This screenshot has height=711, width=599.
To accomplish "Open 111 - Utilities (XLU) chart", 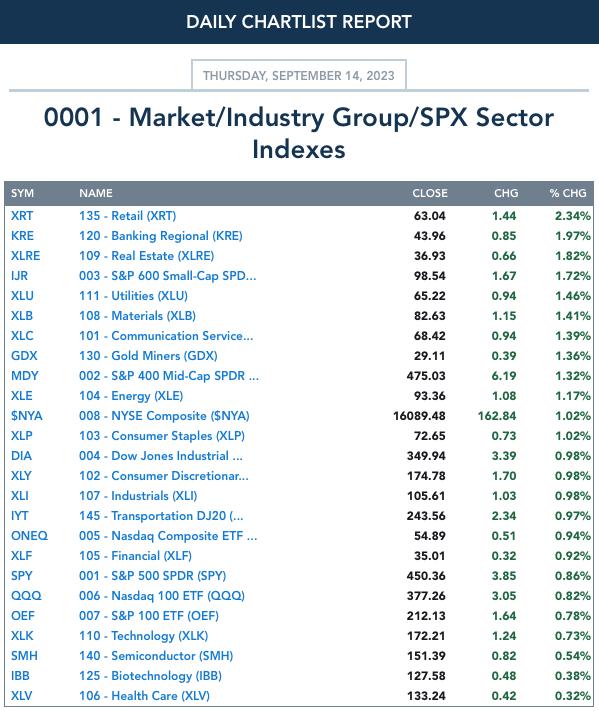I will point(133,296).
